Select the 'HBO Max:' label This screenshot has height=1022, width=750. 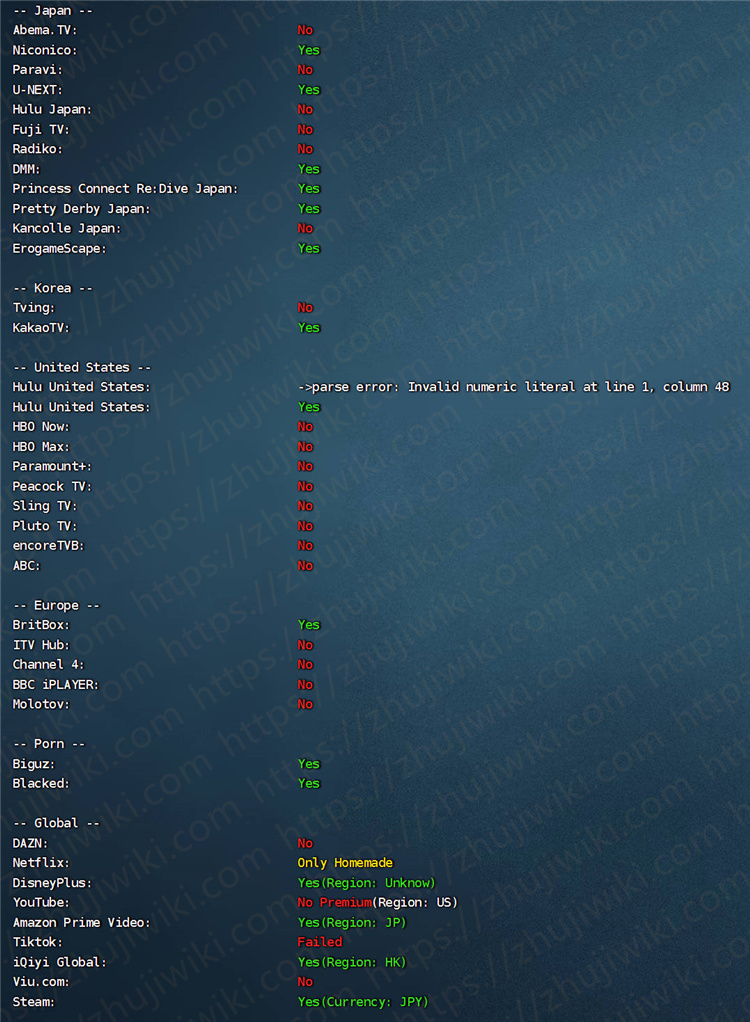click(40, 447)
